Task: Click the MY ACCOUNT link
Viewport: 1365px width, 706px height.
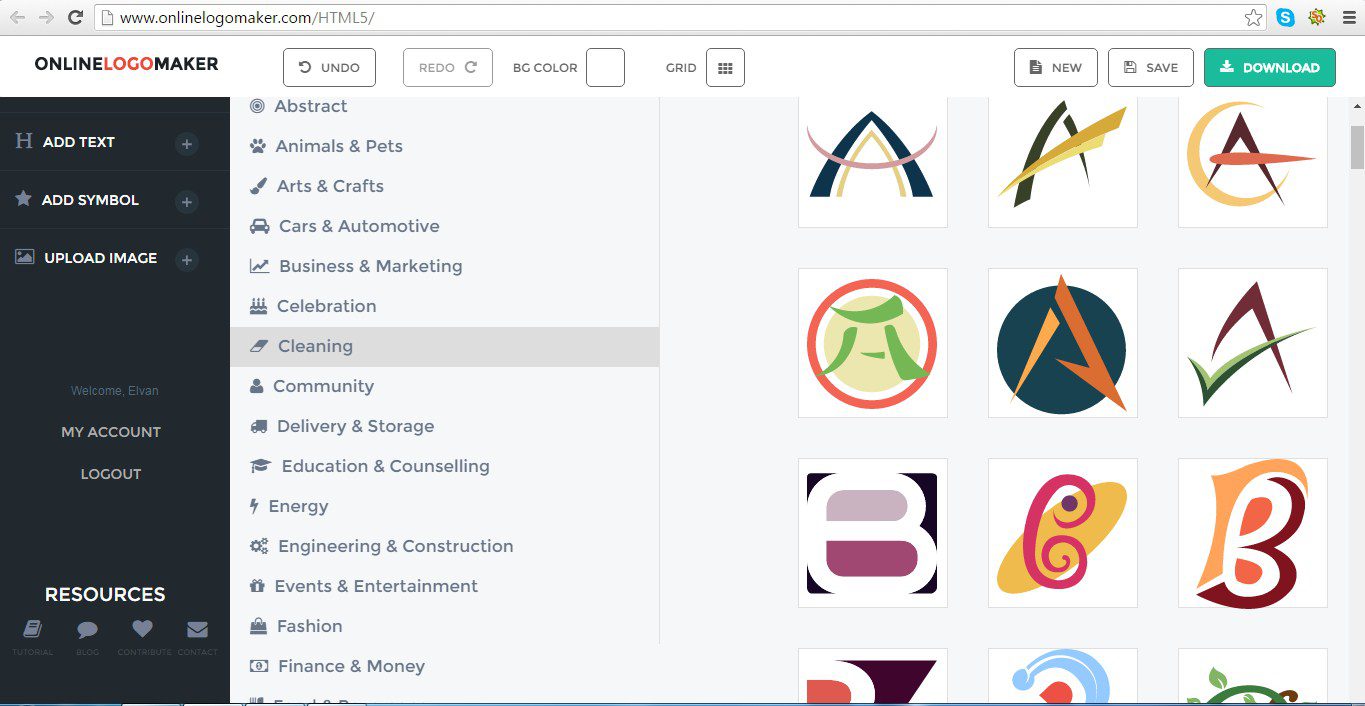Action: tap(111, 432)
